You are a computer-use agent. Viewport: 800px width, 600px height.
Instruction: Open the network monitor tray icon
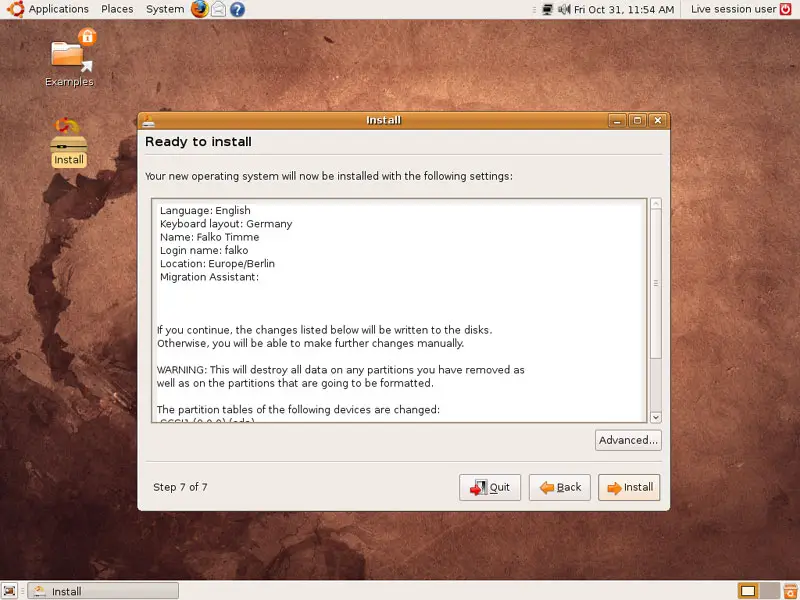point(547,9)
